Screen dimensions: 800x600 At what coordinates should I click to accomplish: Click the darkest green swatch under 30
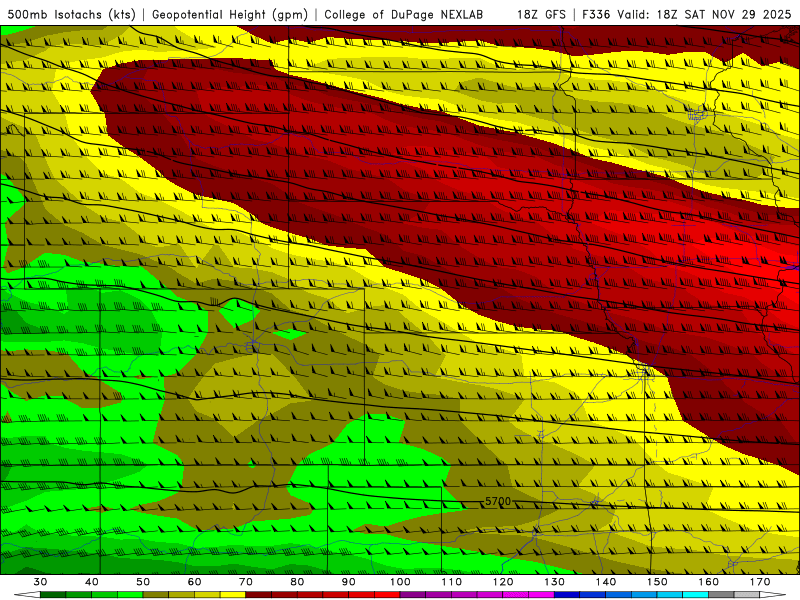pos(53,594)
